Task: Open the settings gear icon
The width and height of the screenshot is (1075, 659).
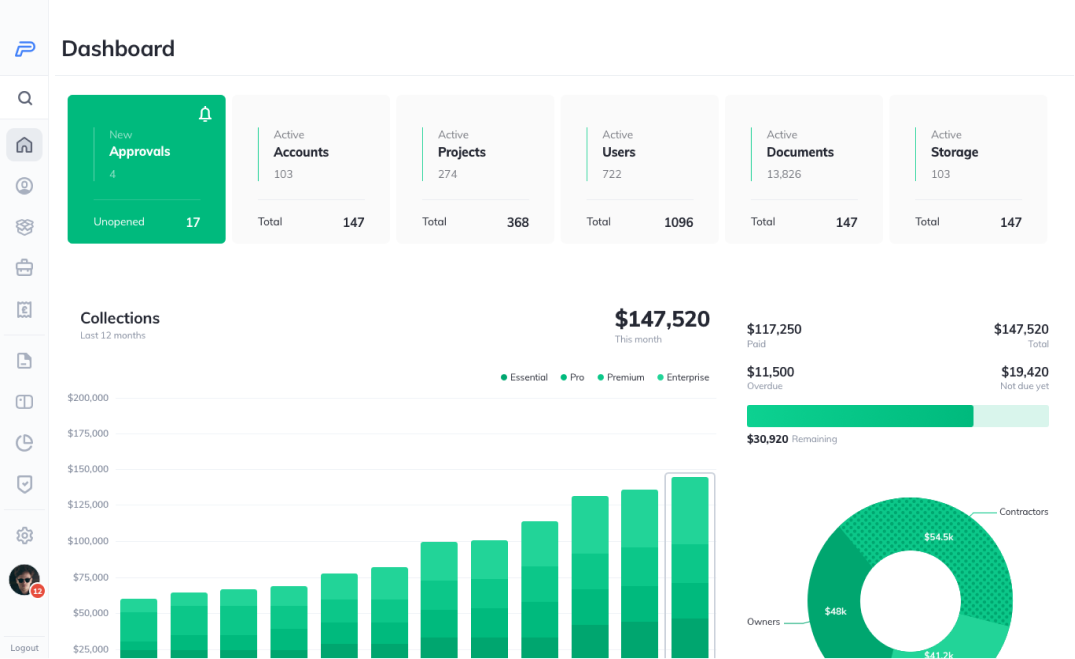Action: pyautogui.click(x=25, y=536)
